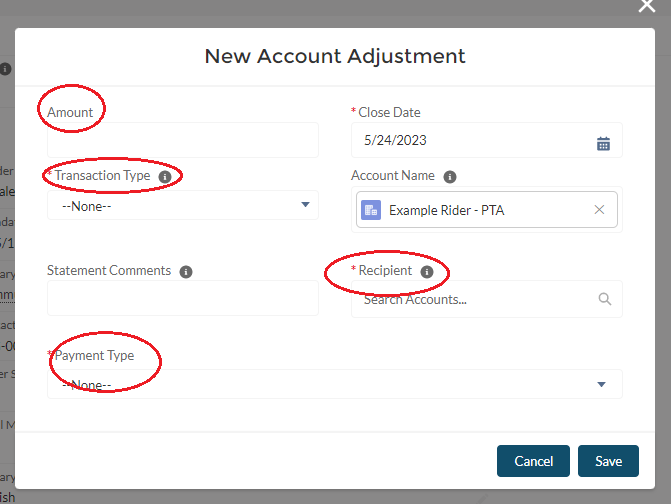
Task: Click into the Amount input field
Action: (182, 141)
